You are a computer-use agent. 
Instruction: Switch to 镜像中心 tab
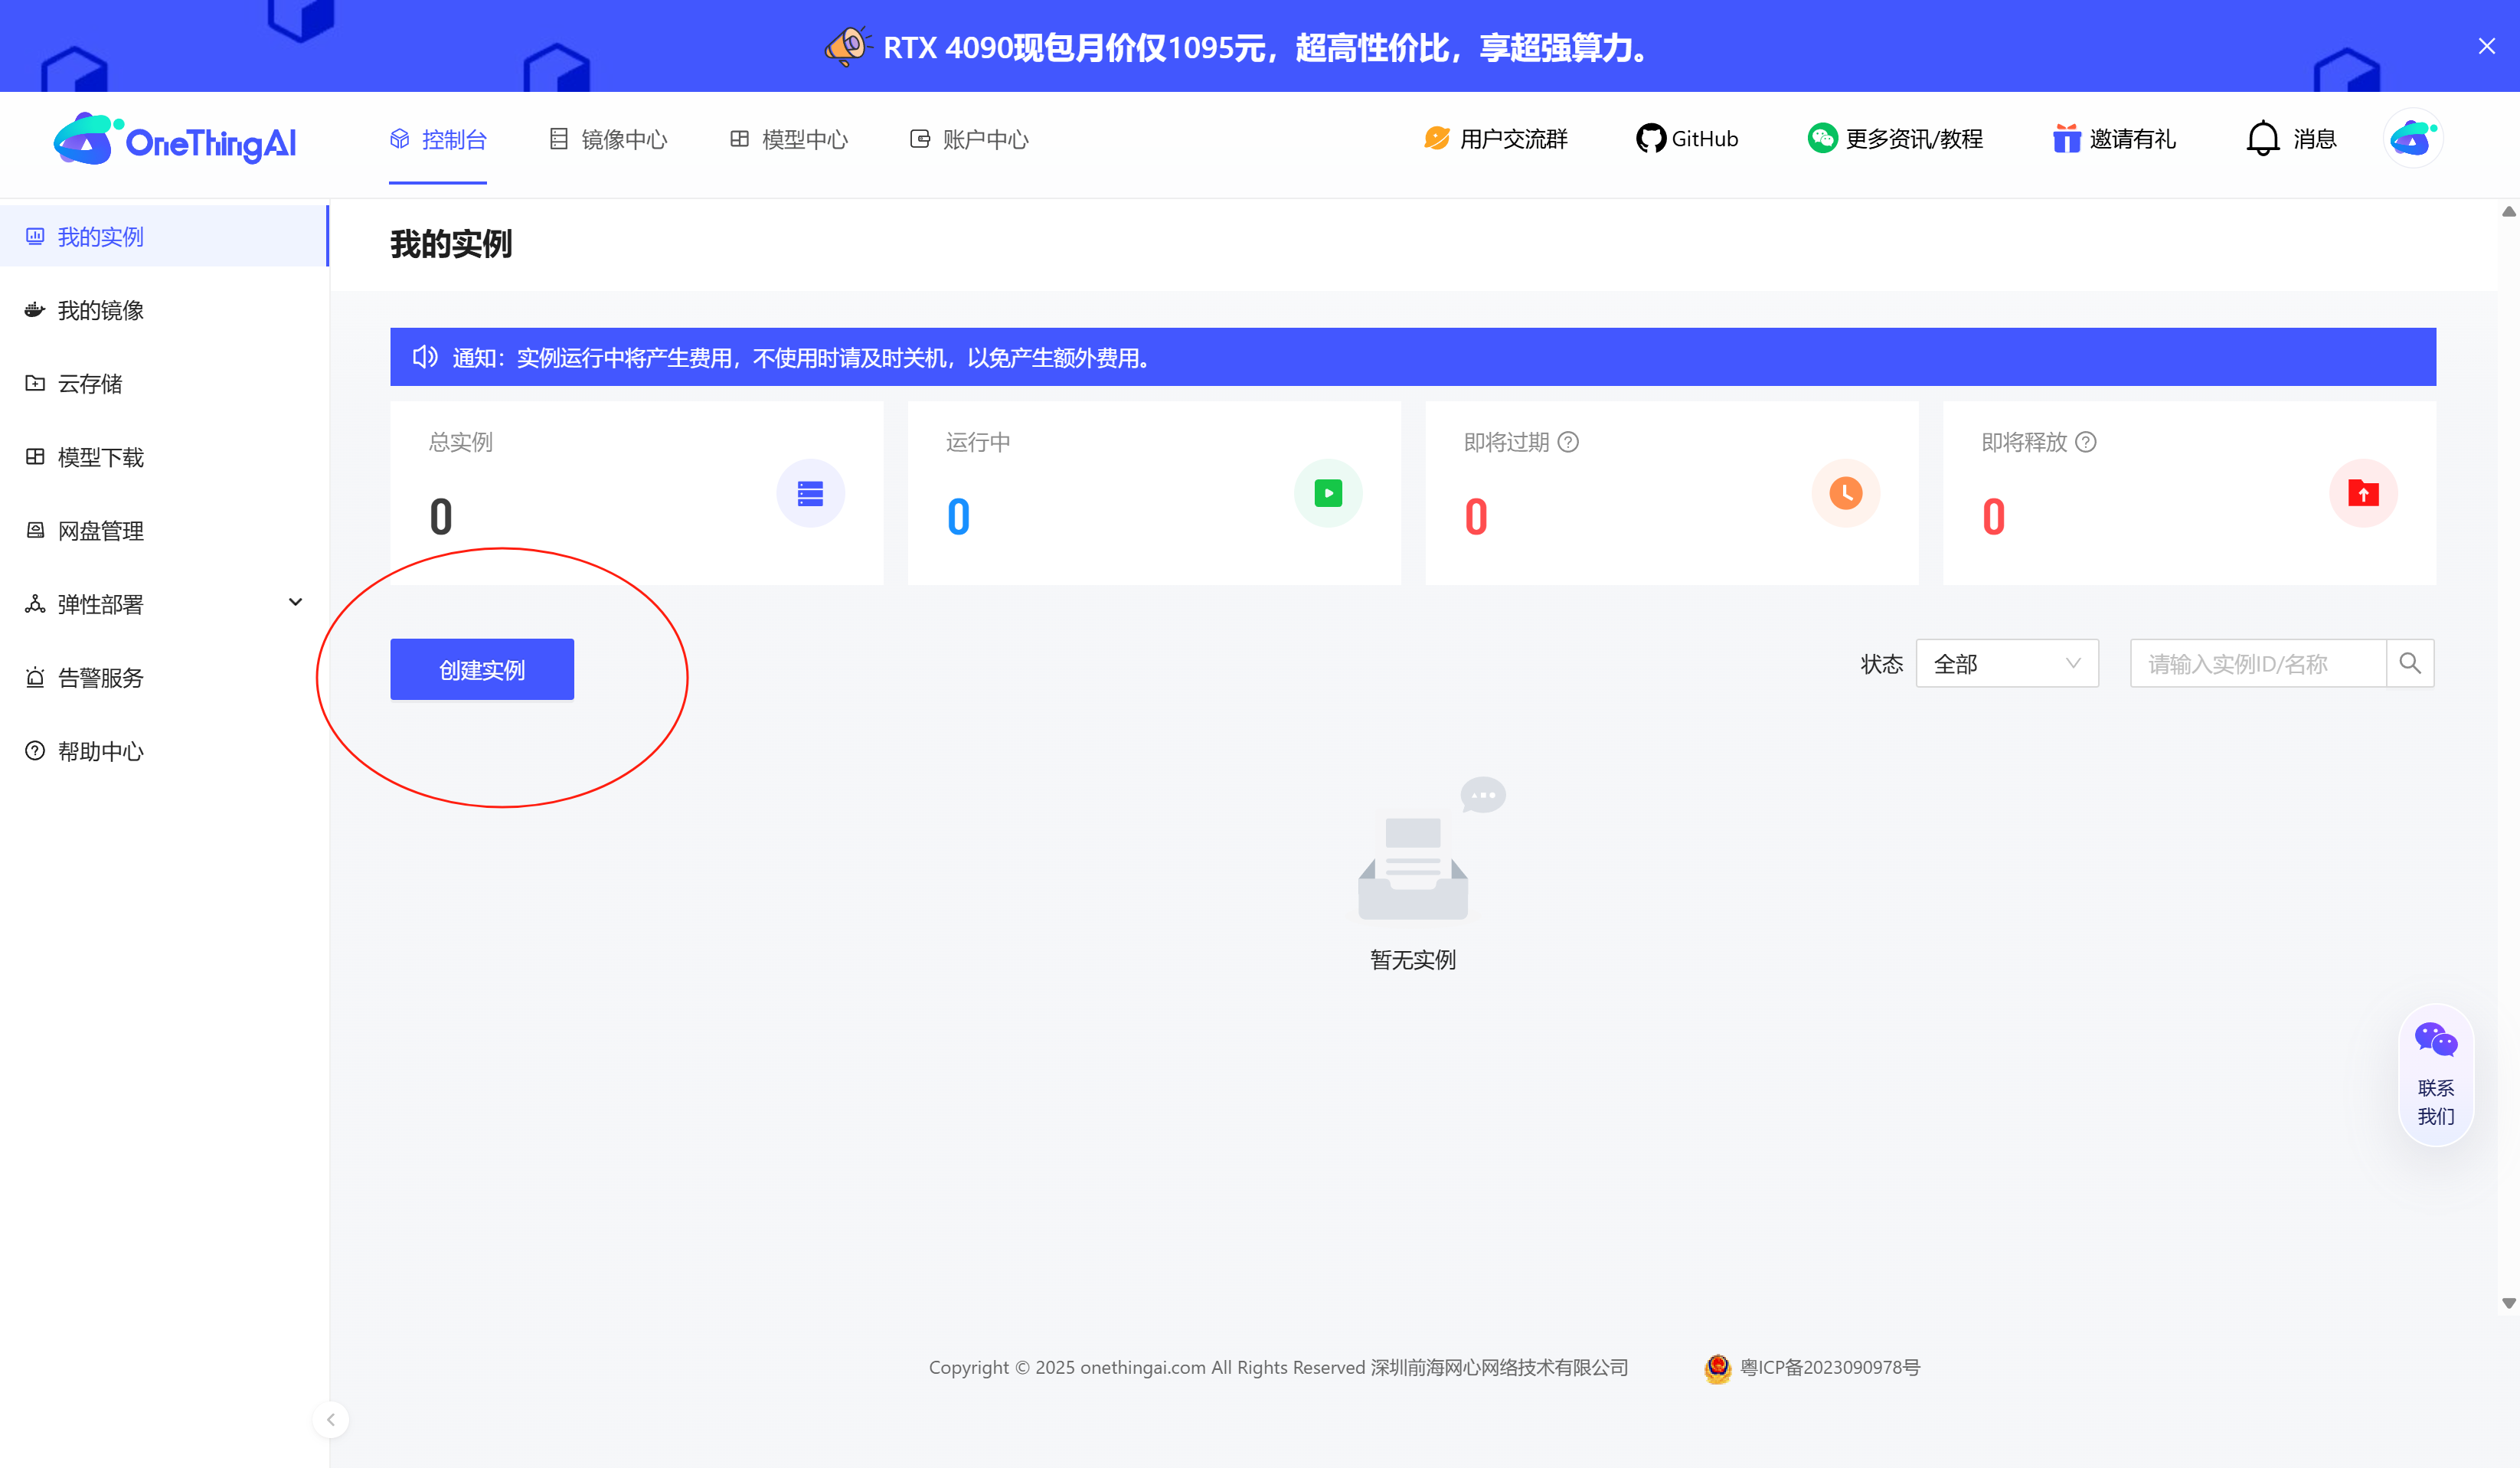point(608,139)
